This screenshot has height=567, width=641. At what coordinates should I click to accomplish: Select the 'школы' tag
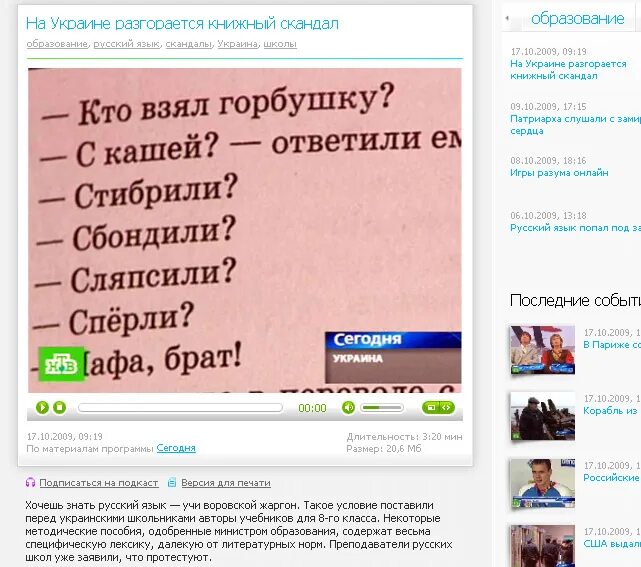click(280, 44)
